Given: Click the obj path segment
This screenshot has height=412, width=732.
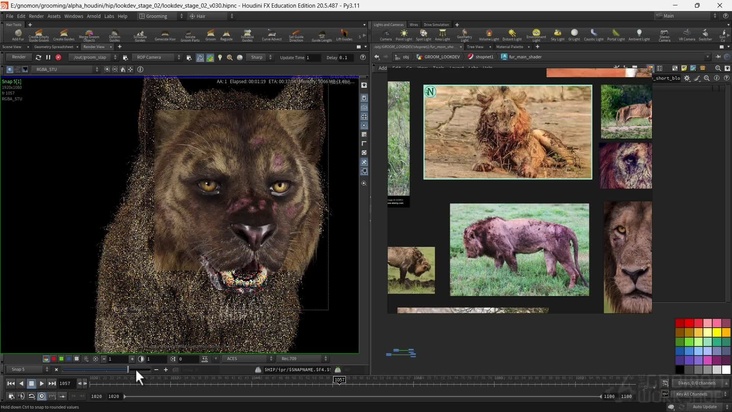Looking at the screenshot, I should (402, 57).
